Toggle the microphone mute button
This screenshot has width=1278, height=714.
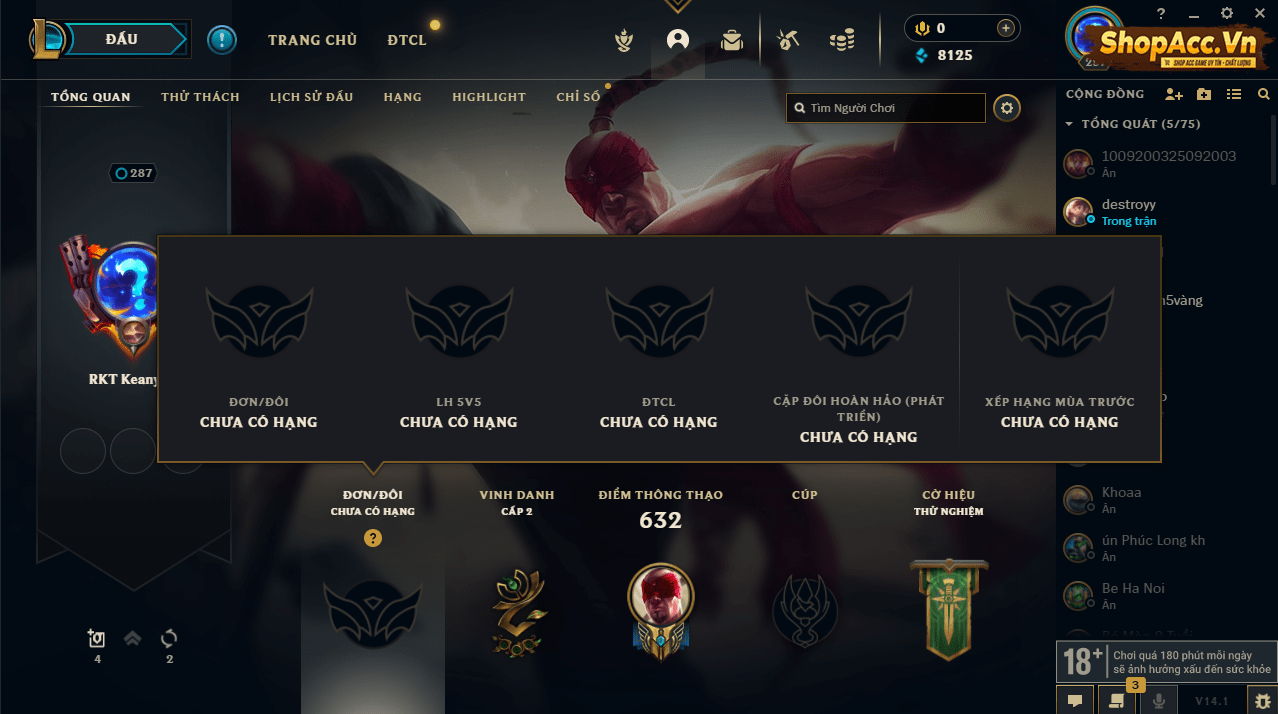[1160, 701]
